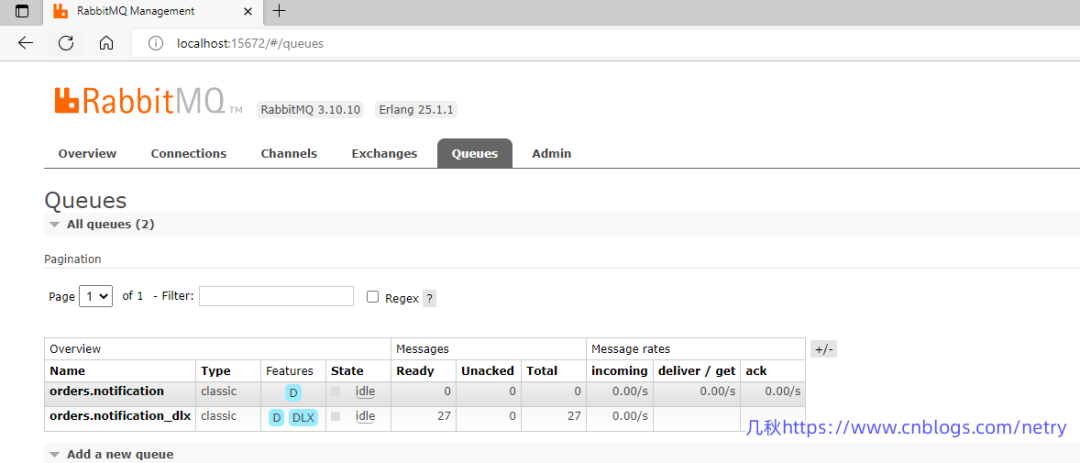Screen dimensions: 1080x463
Task: Sort queues by Type column
Action: (216, 371)
